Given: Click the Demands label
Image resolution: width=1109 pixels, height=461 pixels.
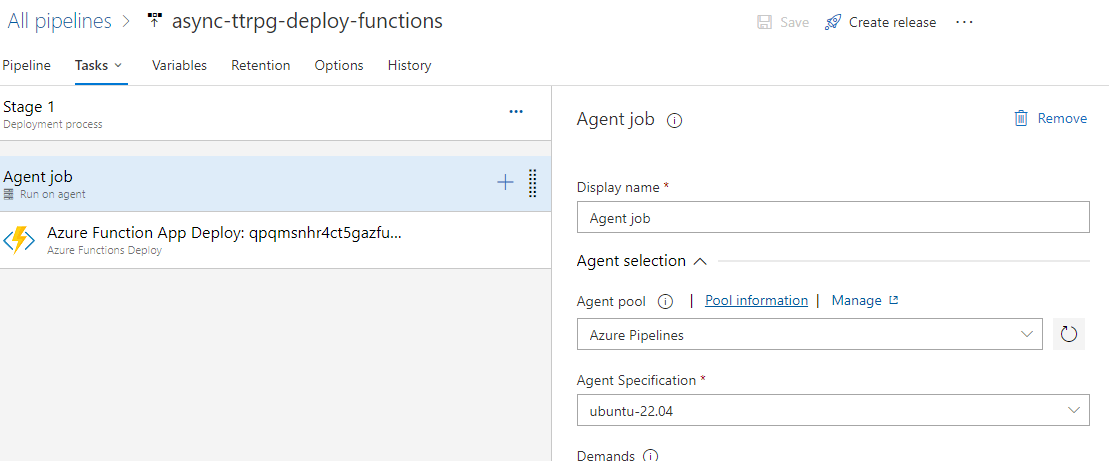Looking at the screenshot, I should tap(605, 455).
